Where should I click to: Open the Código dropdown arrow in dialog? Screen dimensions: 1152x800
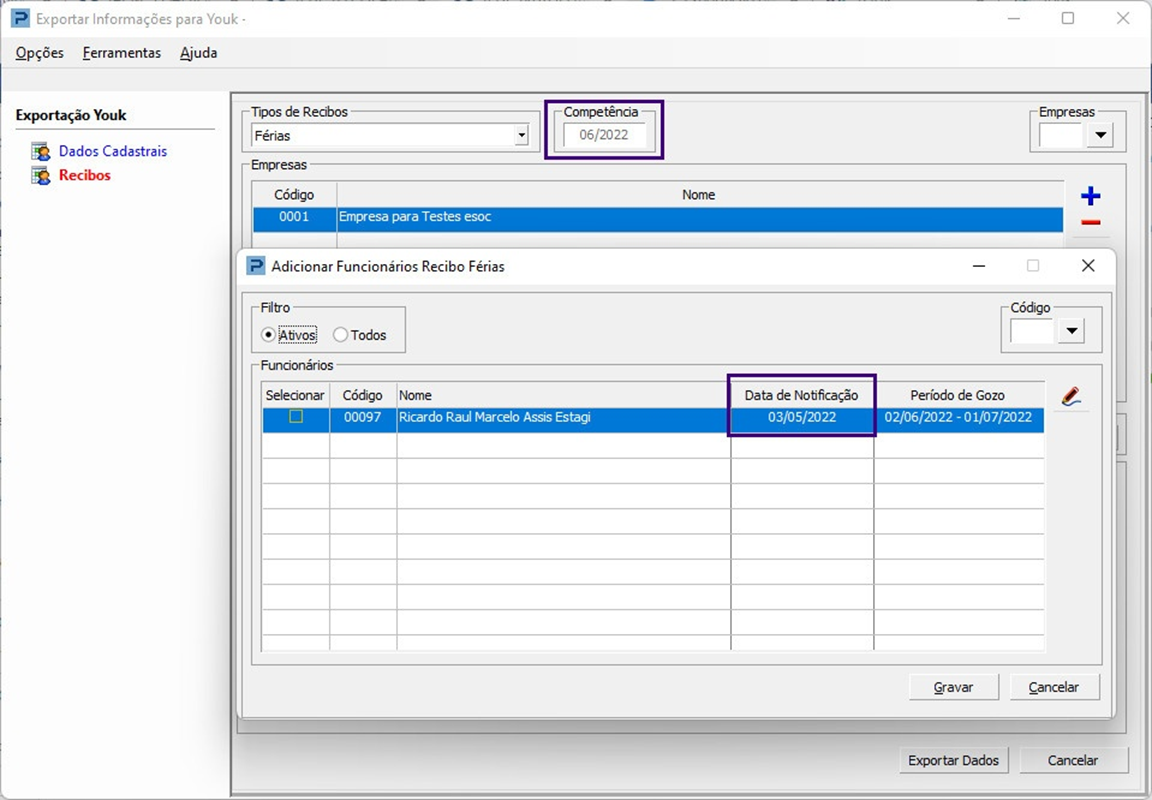pos(1071,331)
